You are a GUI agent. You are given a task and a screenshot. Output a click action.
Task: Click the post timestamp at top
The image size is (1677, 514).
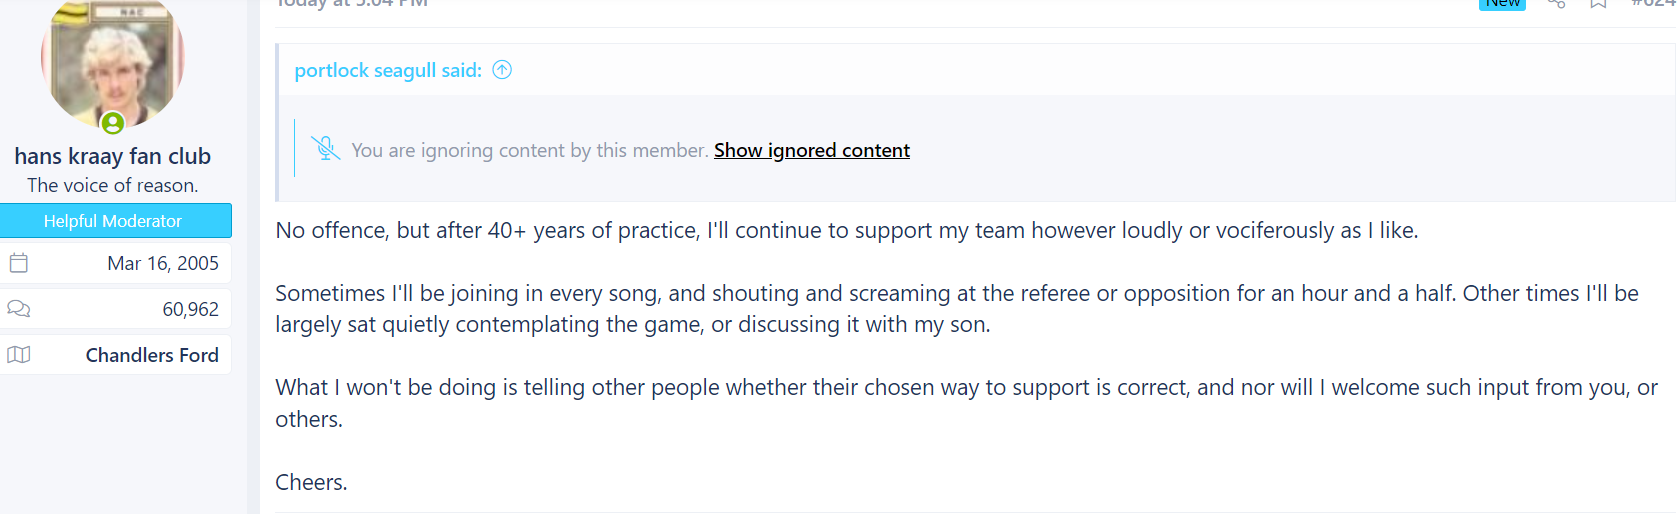click(352, 4)
